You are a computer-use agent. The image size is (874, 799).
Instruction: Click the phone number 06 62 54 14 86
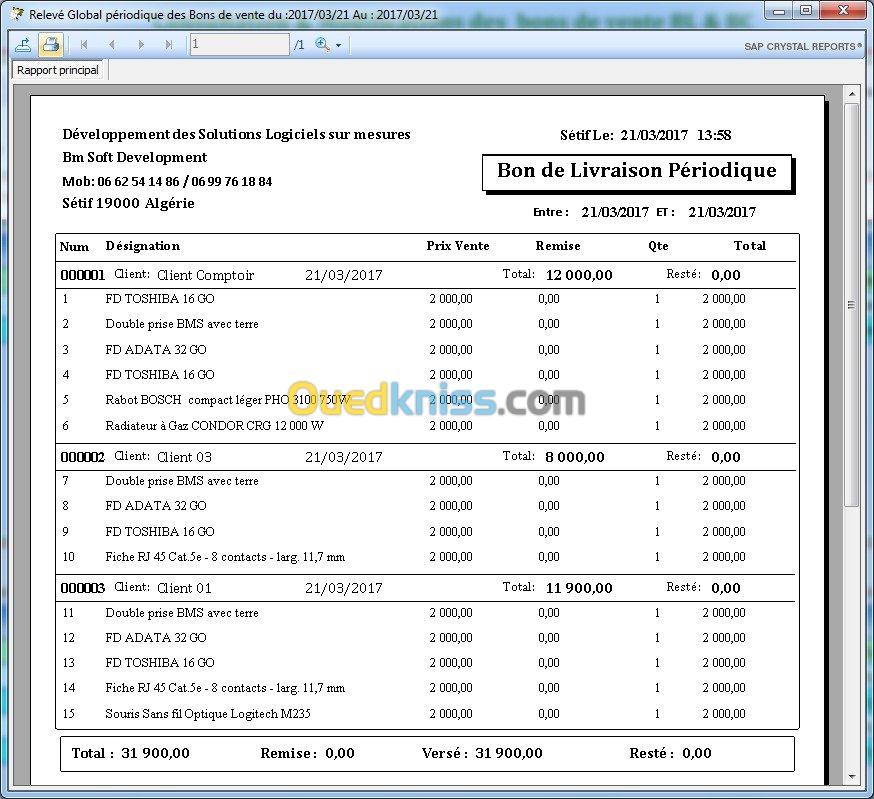click(x=138, y=181)
